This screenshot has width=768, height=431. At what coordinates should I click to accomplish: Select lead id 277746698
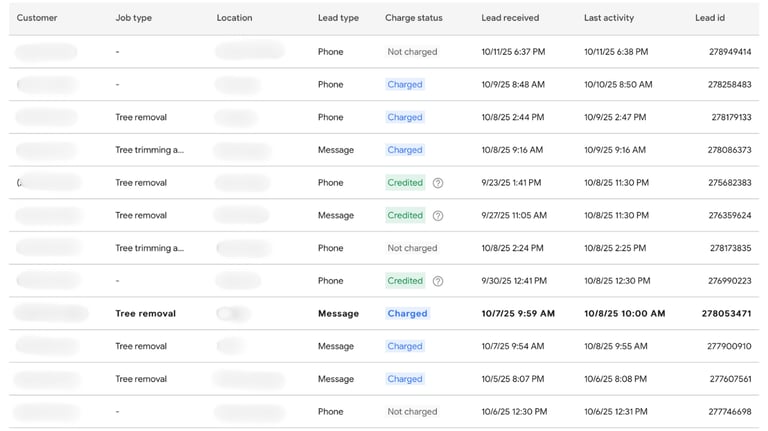730,412
